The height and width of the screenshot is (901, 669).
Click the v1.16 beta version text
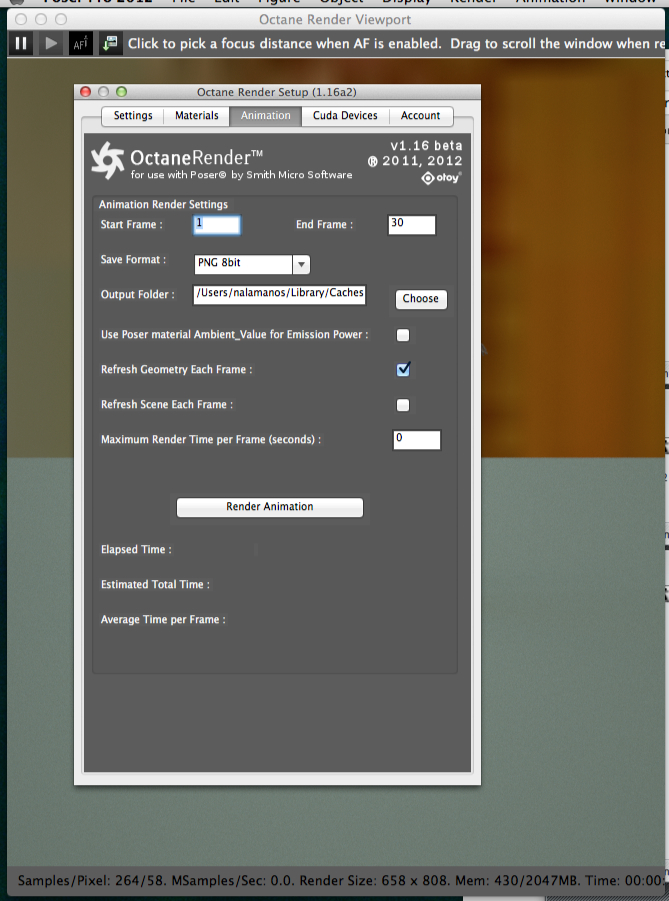point(426,146)
